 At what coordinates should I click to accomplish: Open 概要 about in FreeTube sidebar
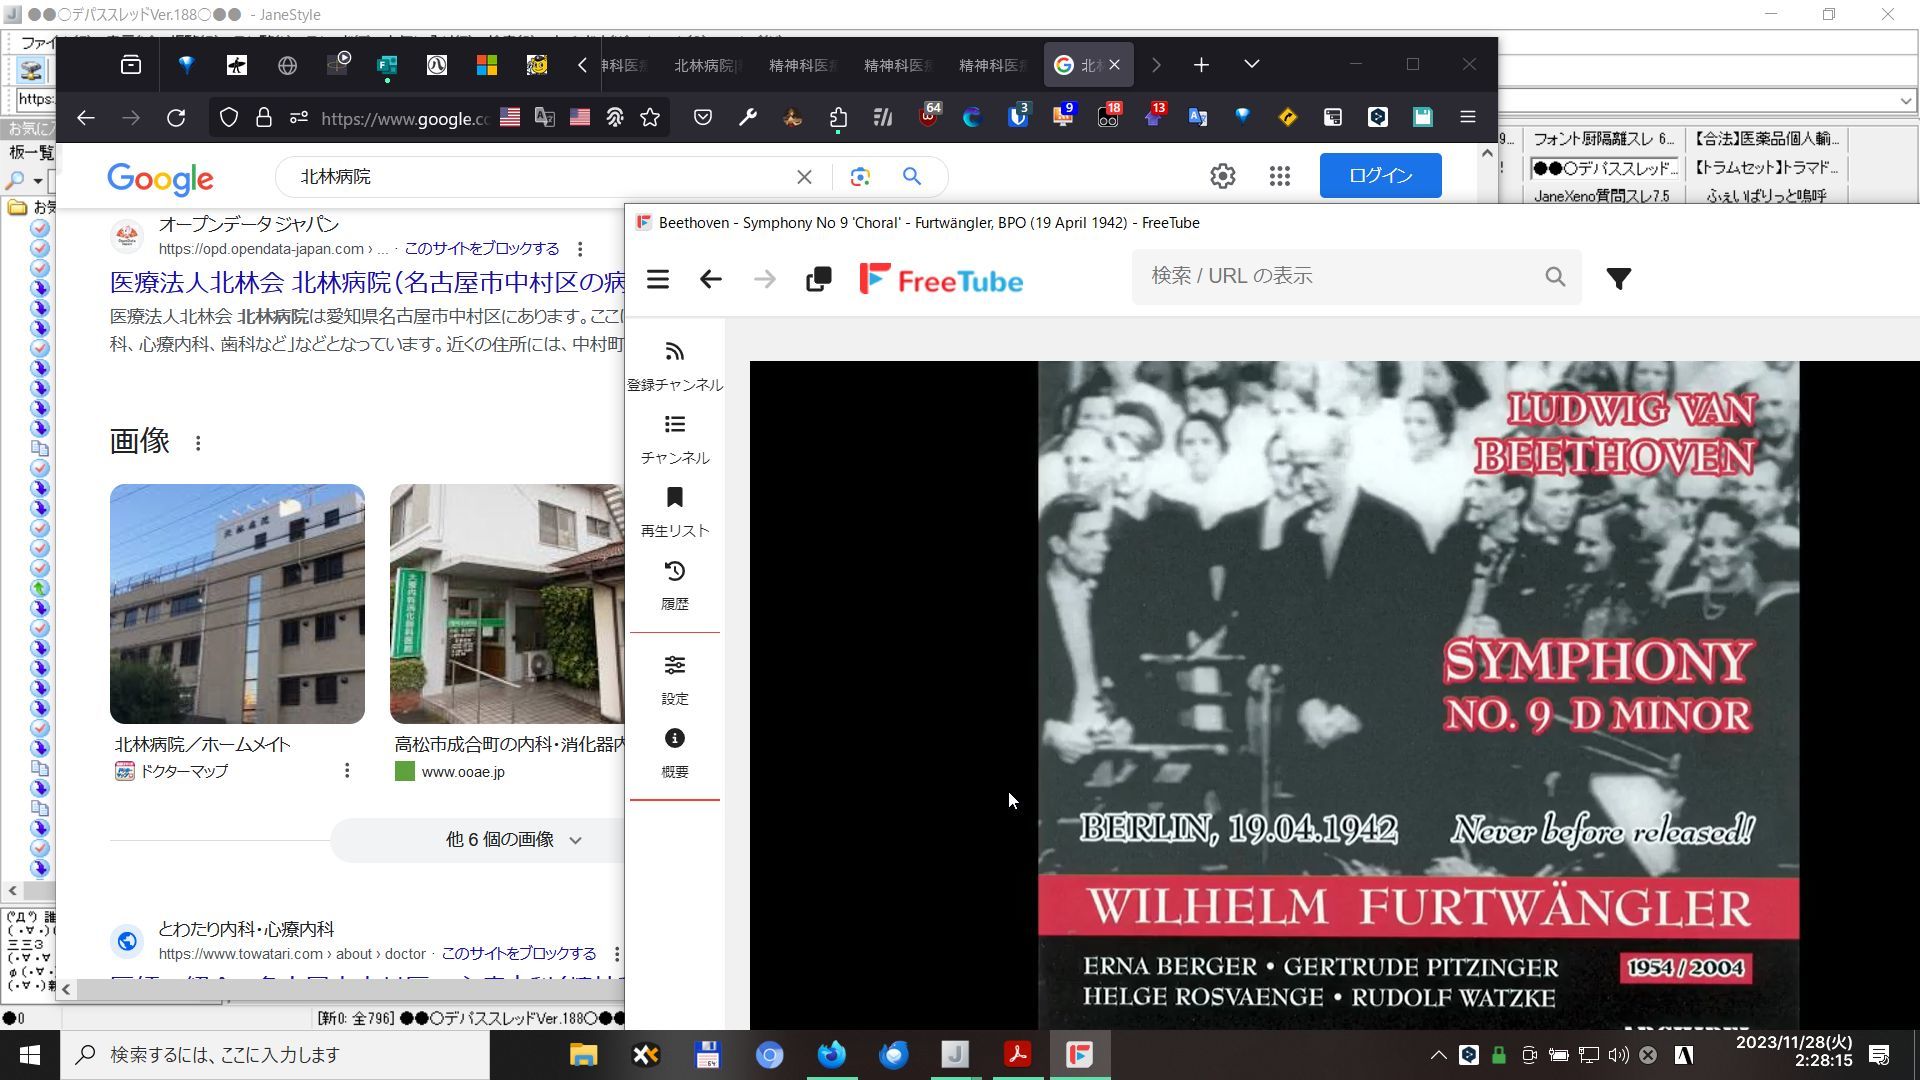675,753
